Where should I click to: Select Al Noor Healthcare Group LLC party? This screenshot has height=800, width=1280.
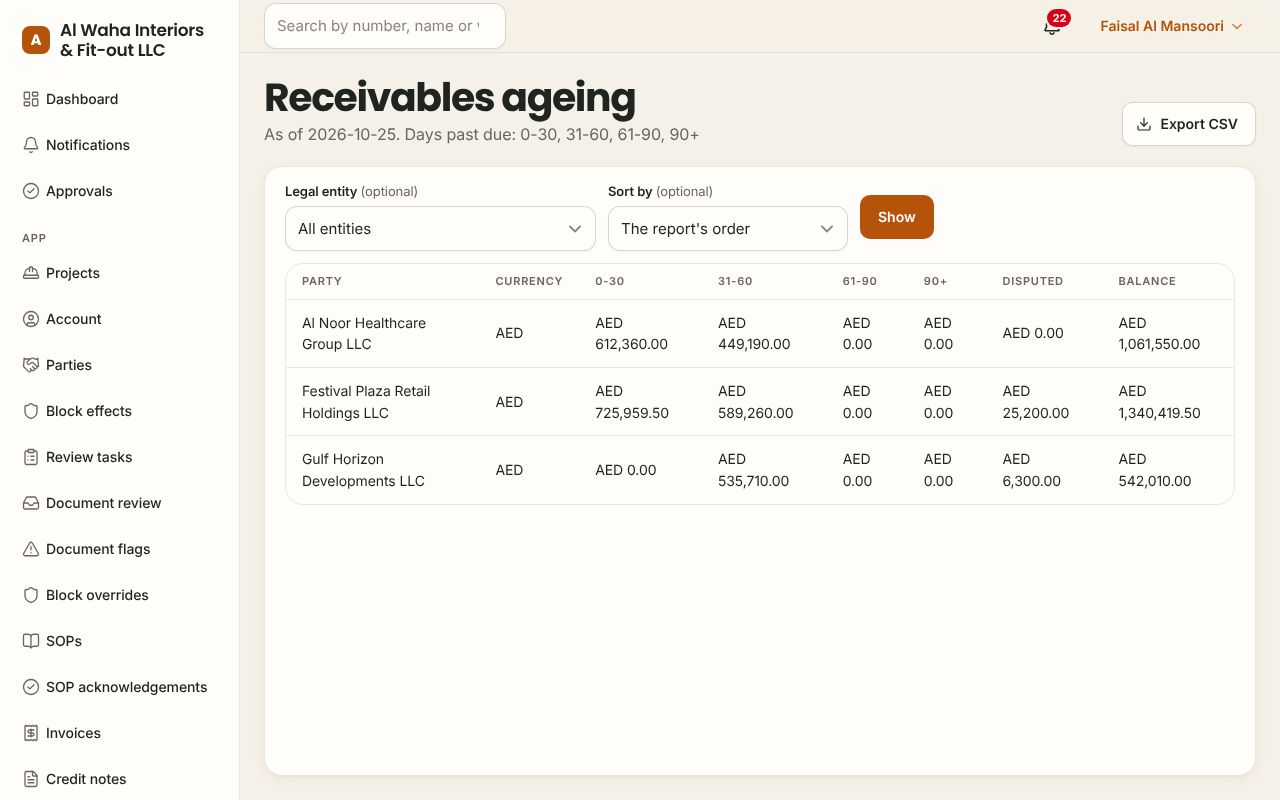tap(364, 334)
